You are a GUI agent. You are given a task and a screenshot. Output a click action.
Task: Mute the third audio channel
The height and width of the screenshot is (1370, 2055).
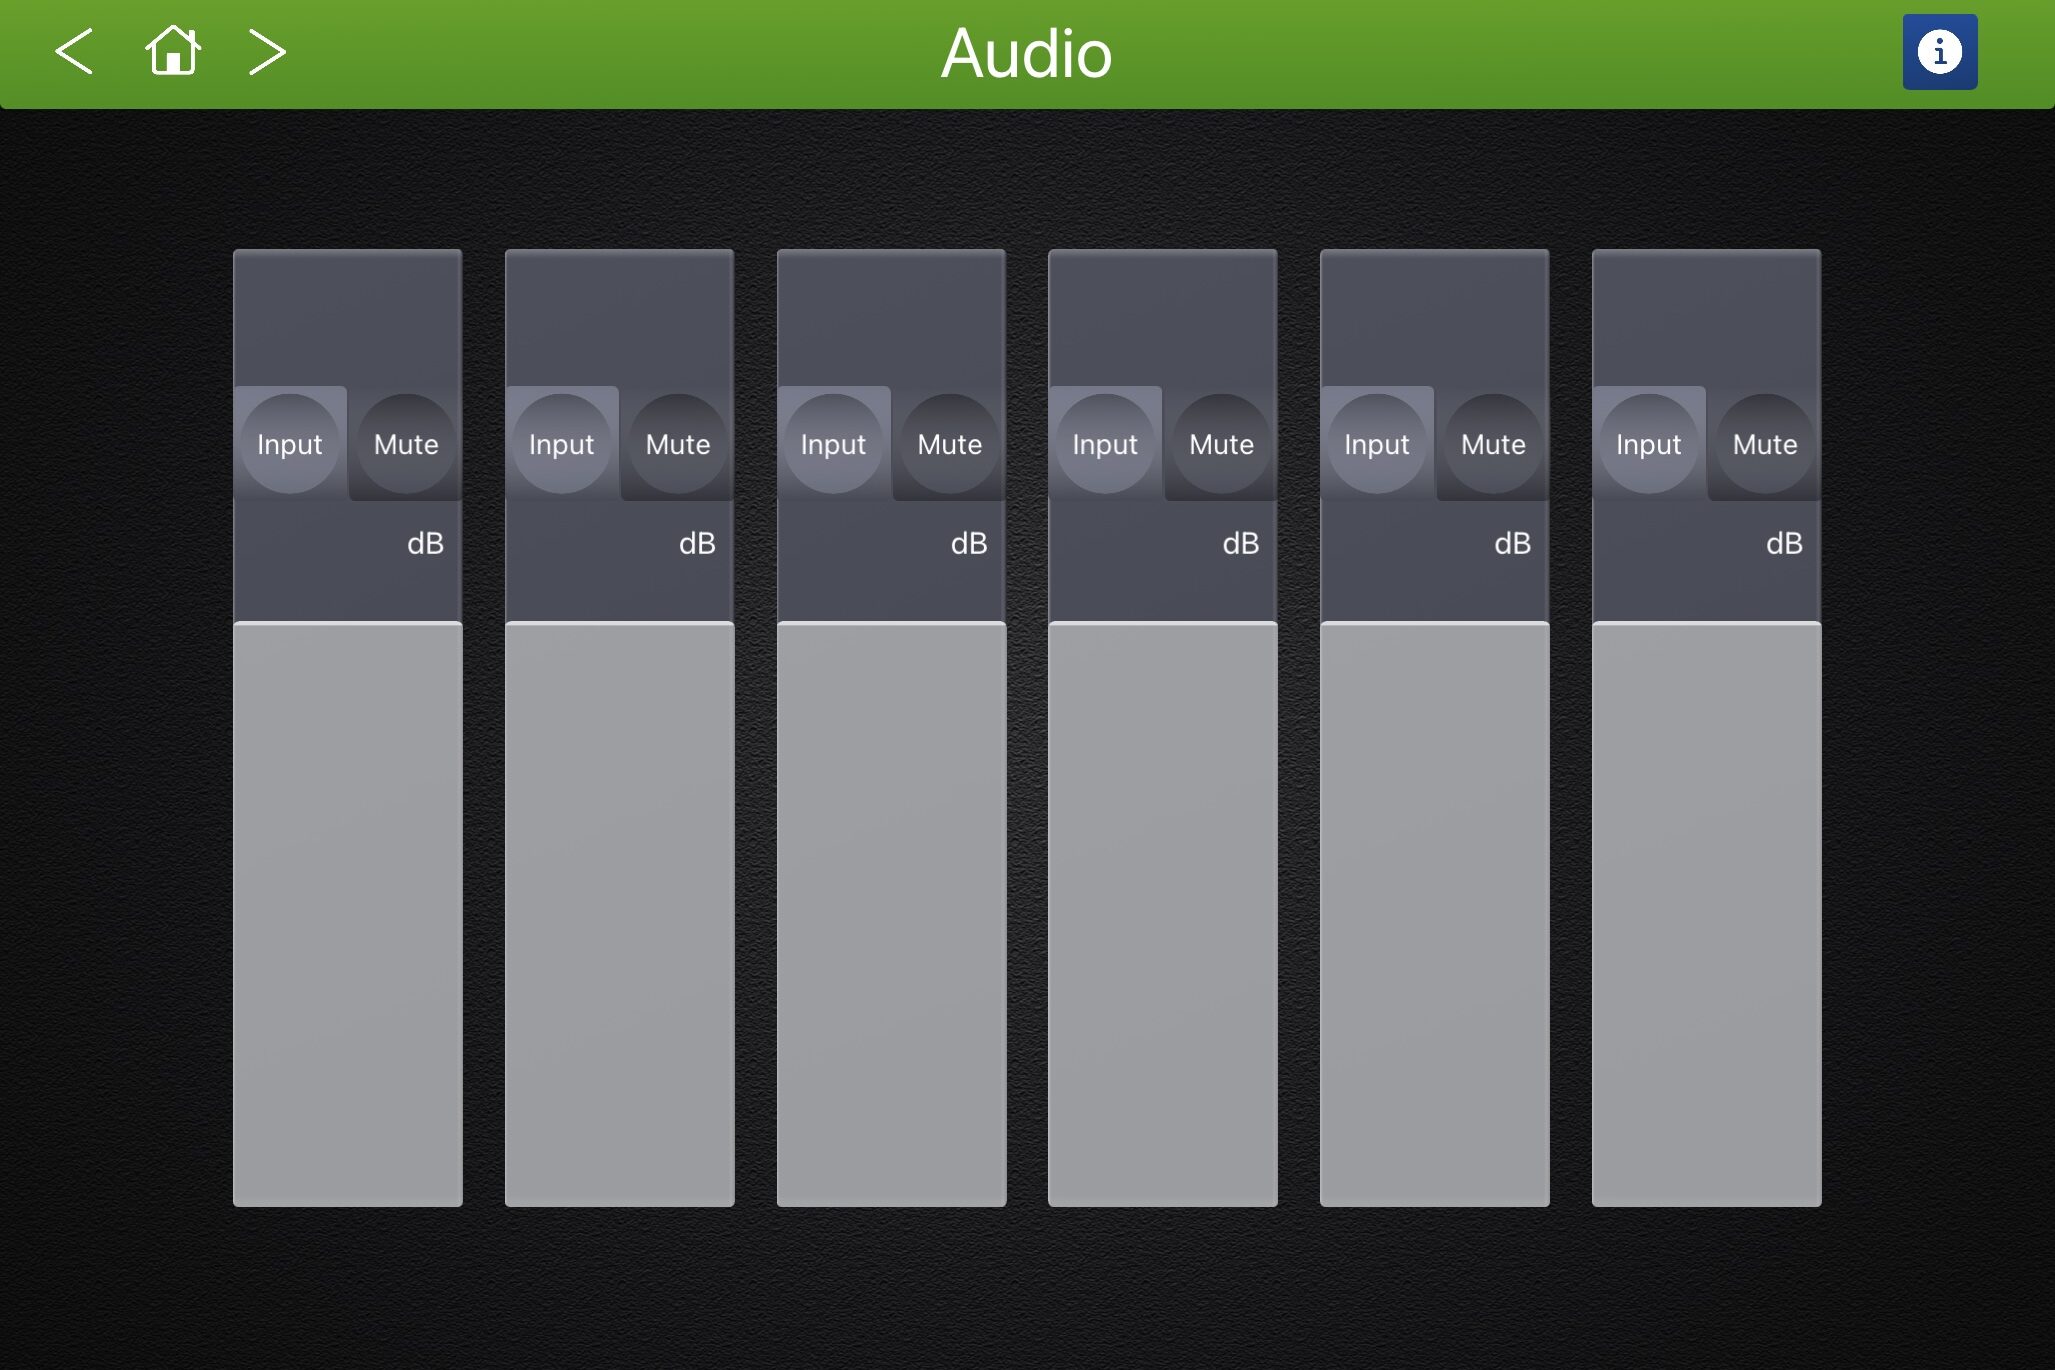(x=949, y=444)
